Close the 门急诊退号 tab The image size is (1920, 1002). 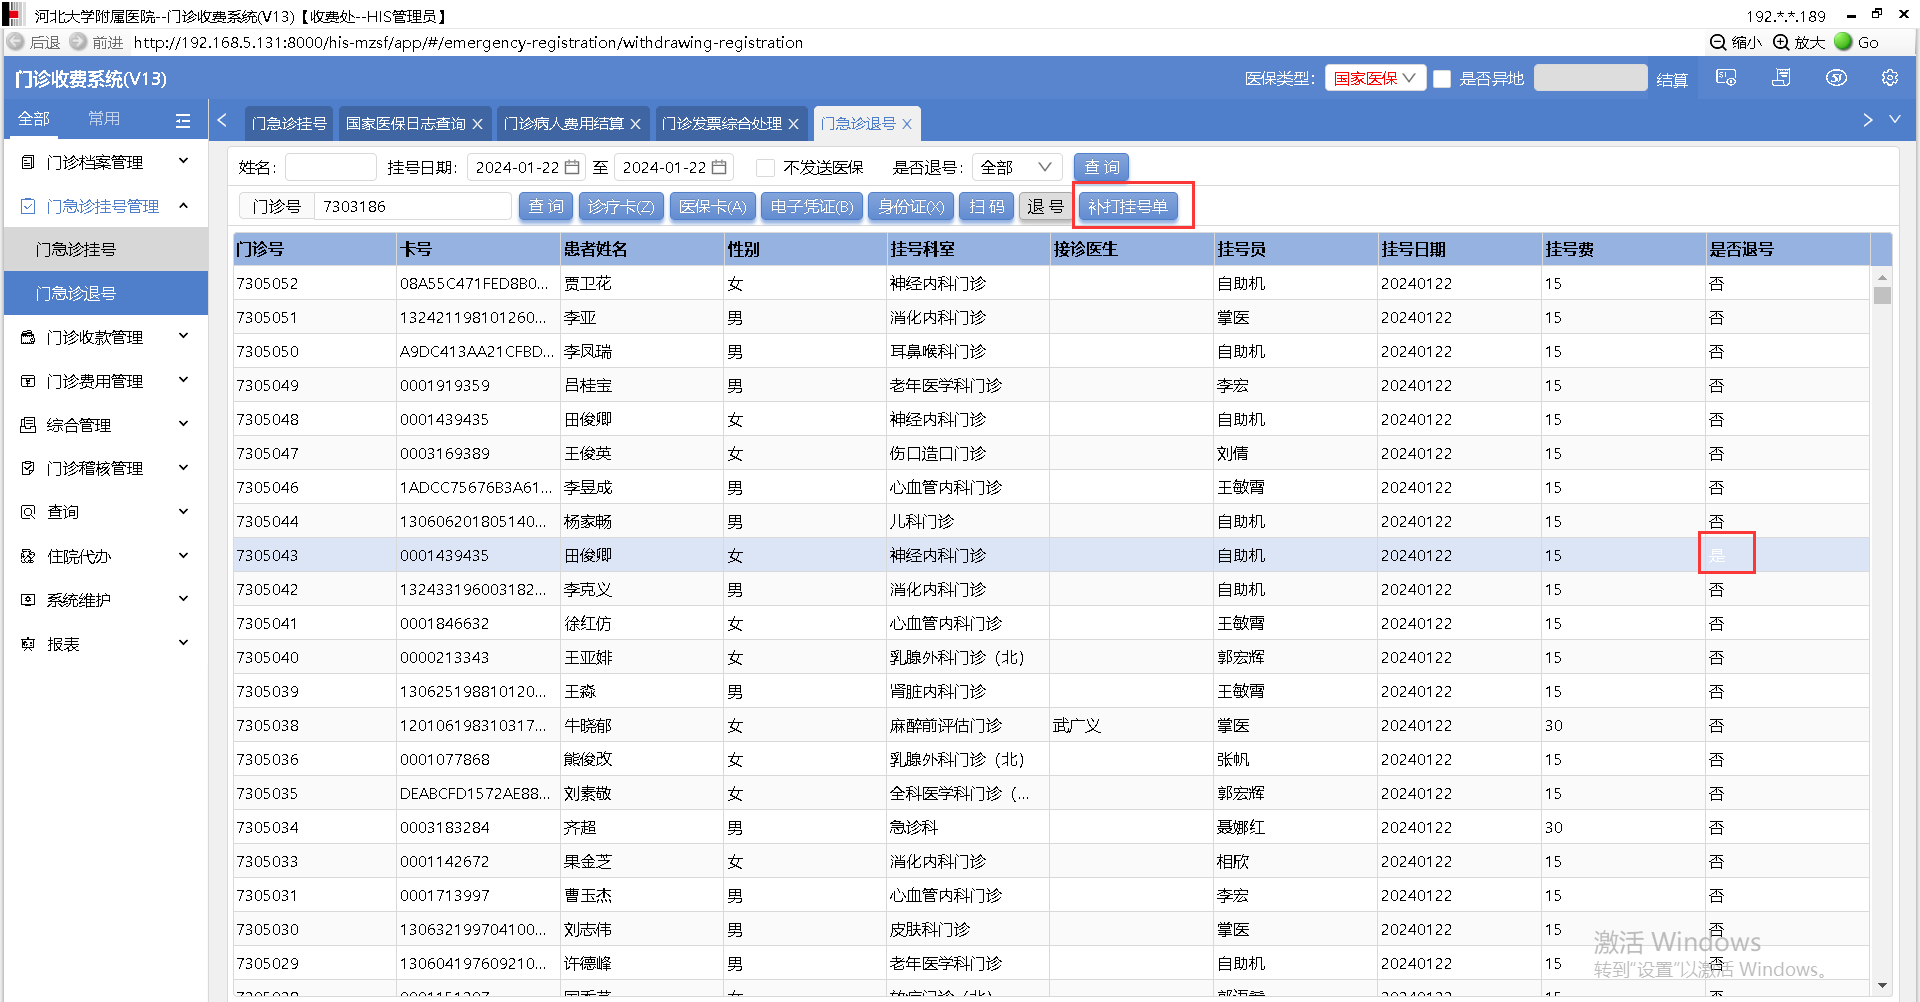point(907,124)
